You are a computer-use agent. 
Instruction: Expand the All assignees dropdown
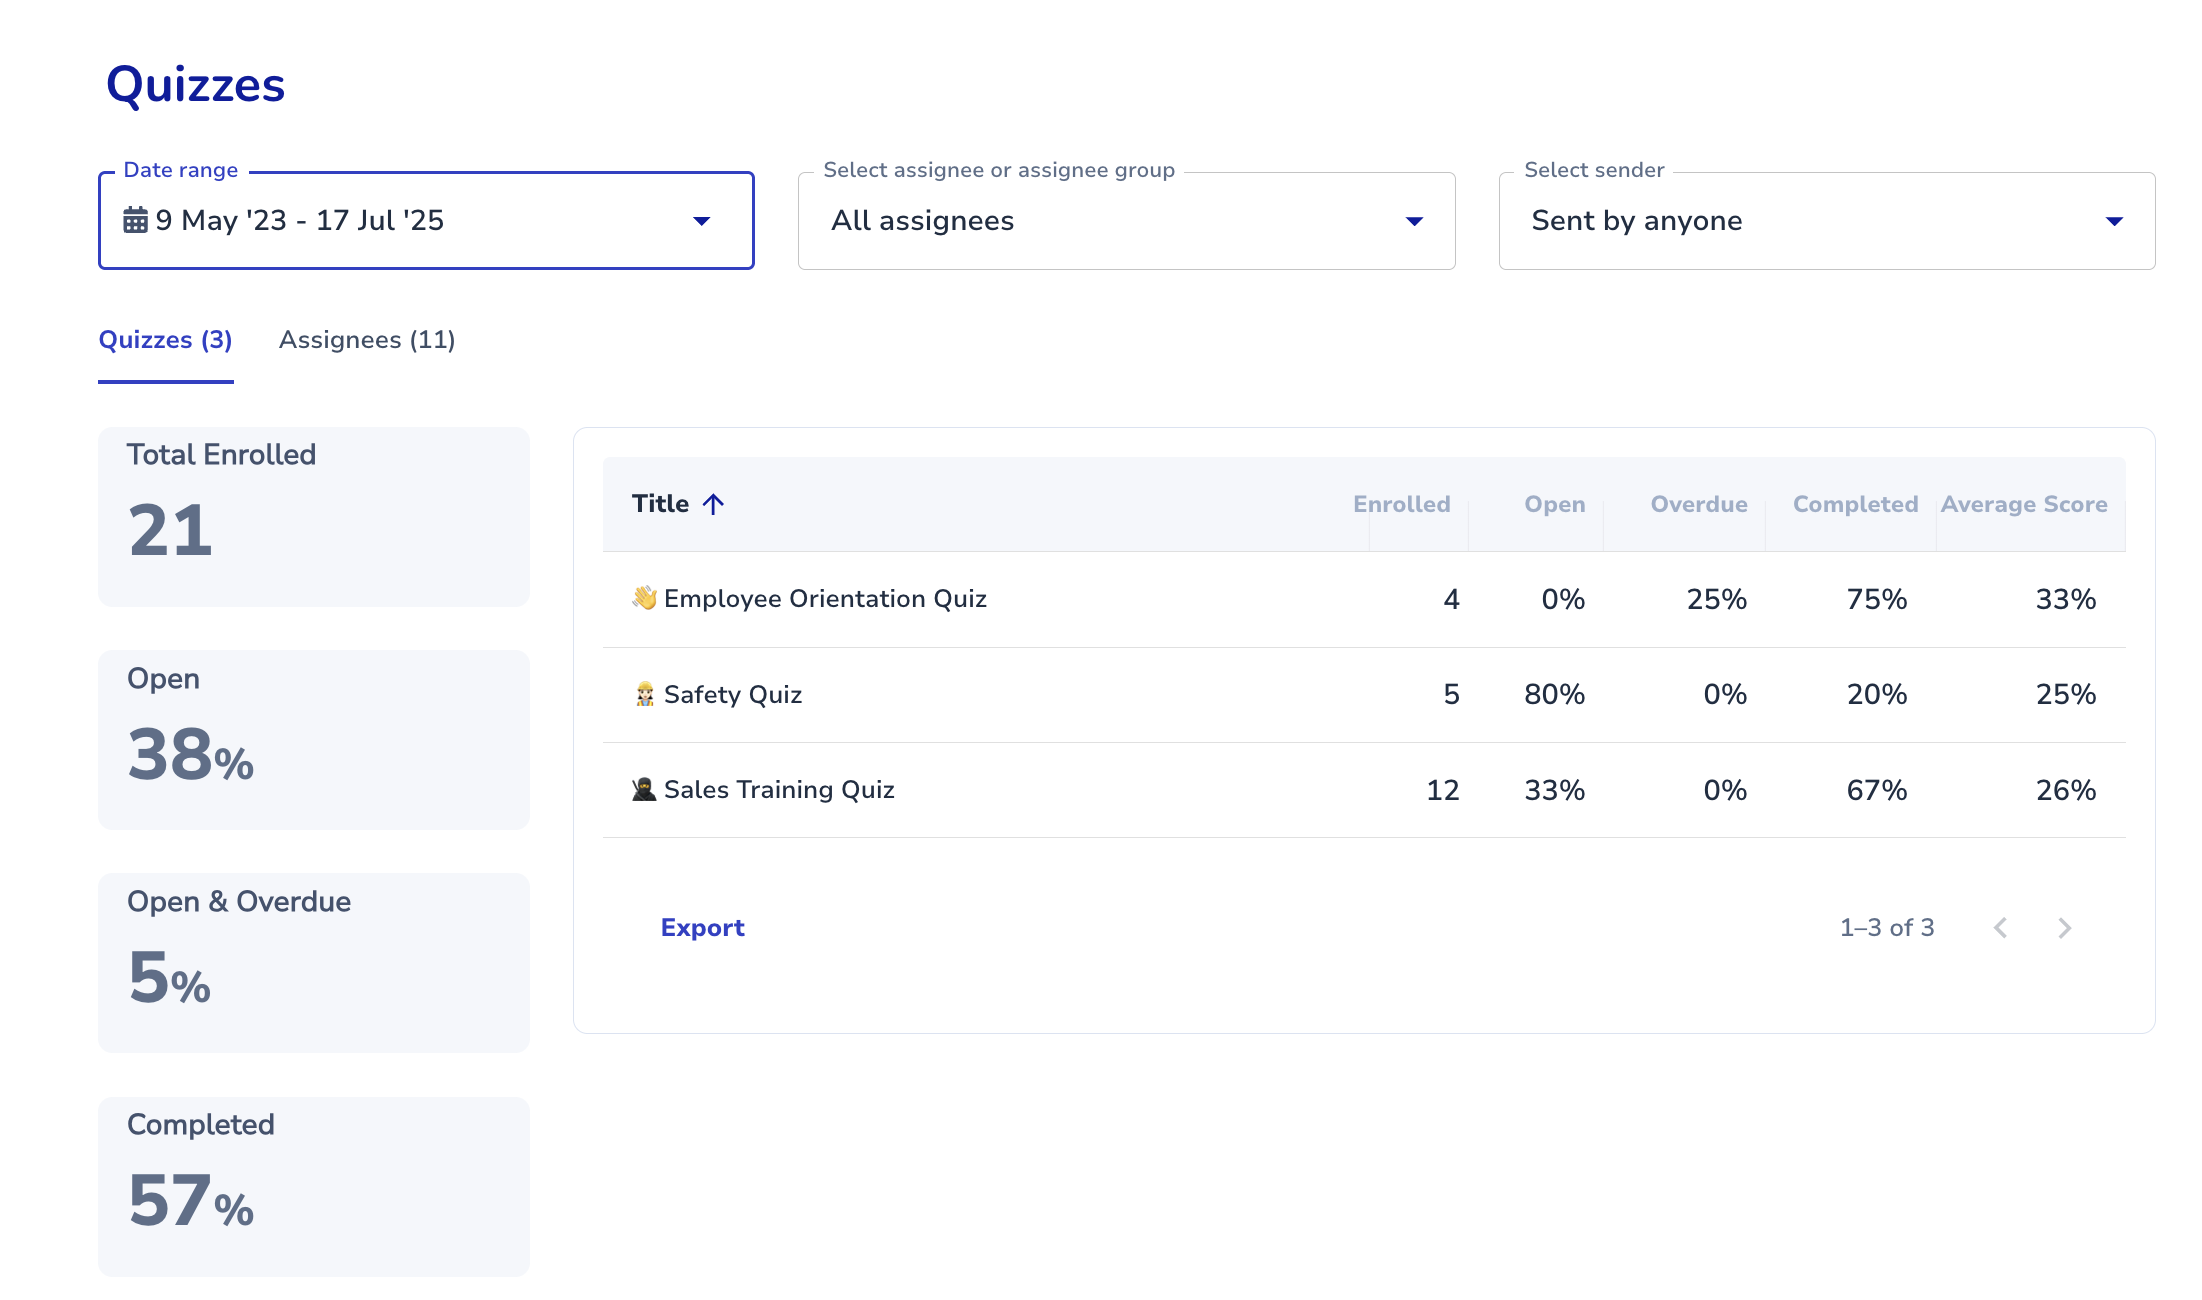[1414, 221]
